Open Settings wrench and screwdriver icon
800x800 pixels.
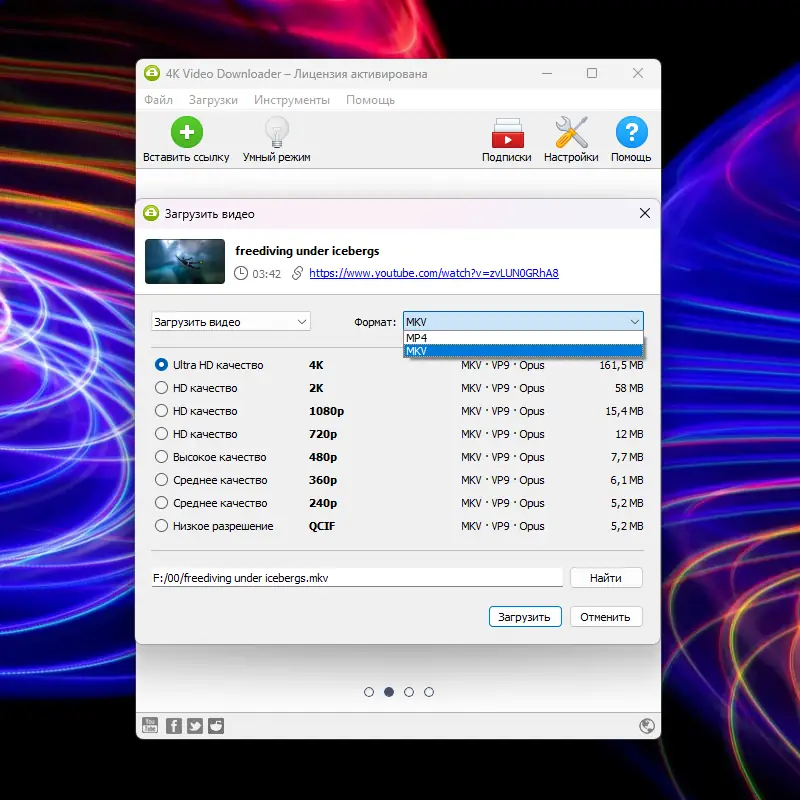click(571, 132)
